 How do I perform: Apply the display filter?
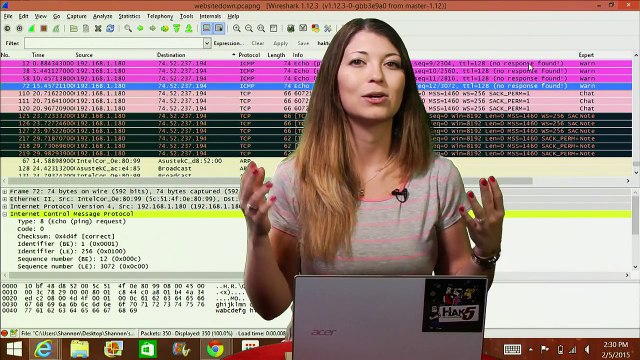(280, 43)
